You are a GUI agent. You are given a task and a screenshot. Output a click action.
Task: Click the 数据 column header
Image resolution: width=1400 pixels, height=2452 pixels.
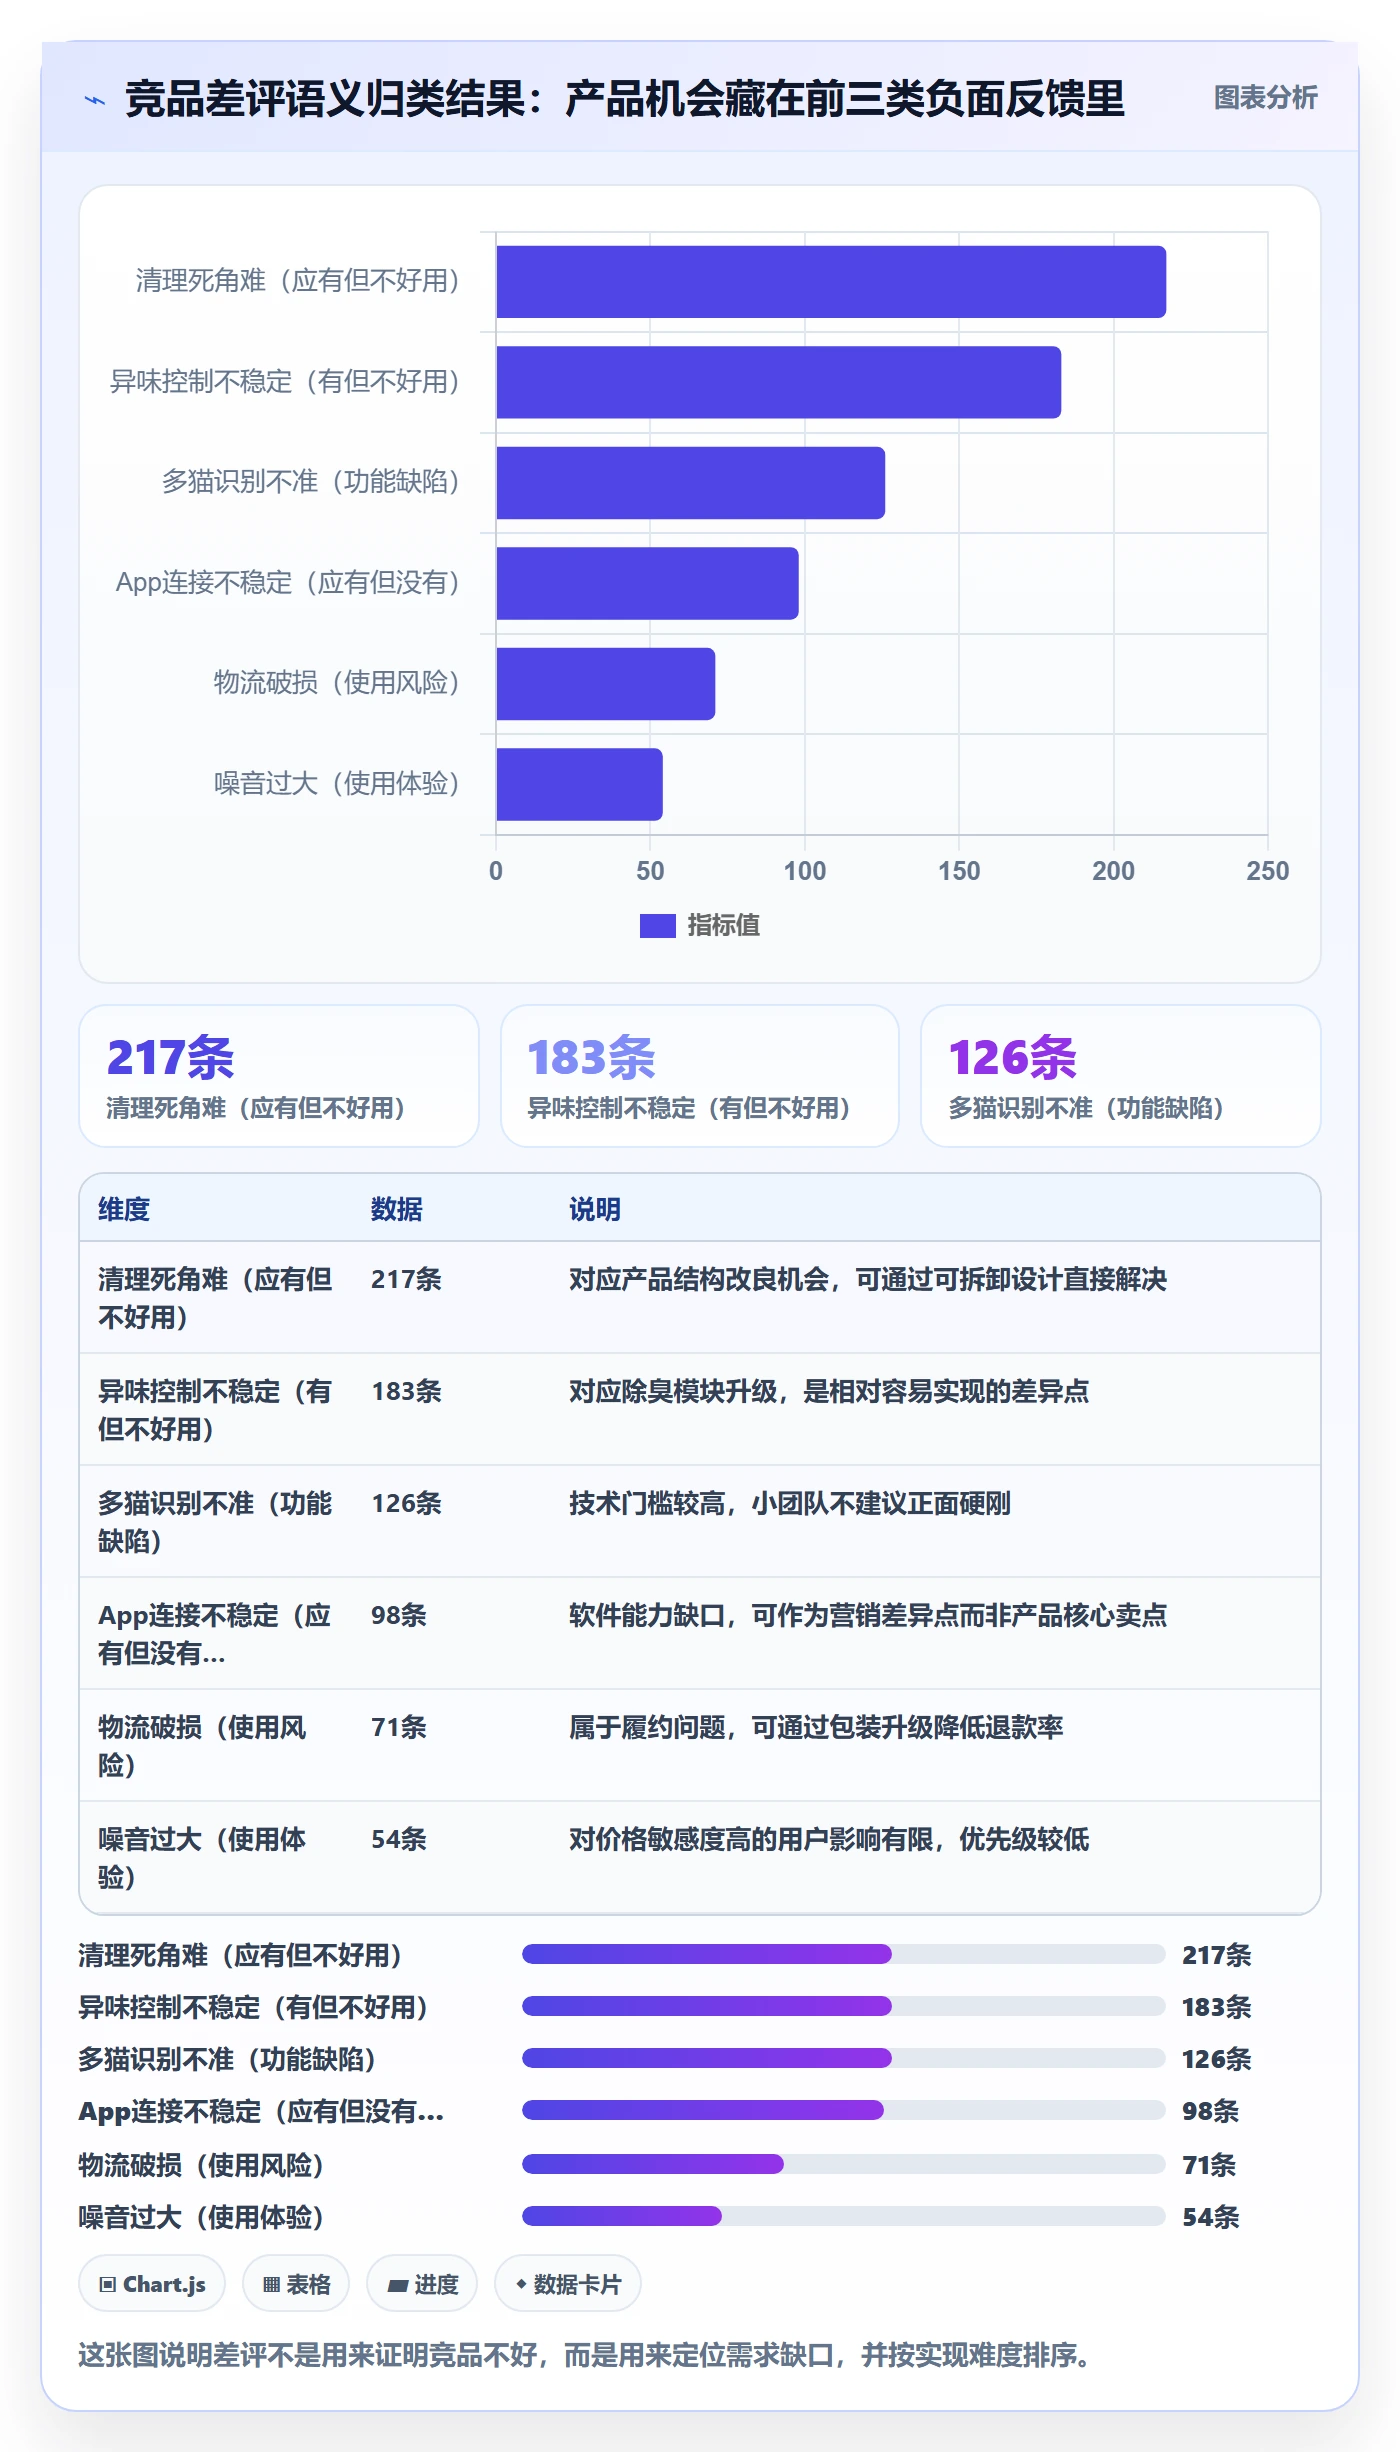397,1209
